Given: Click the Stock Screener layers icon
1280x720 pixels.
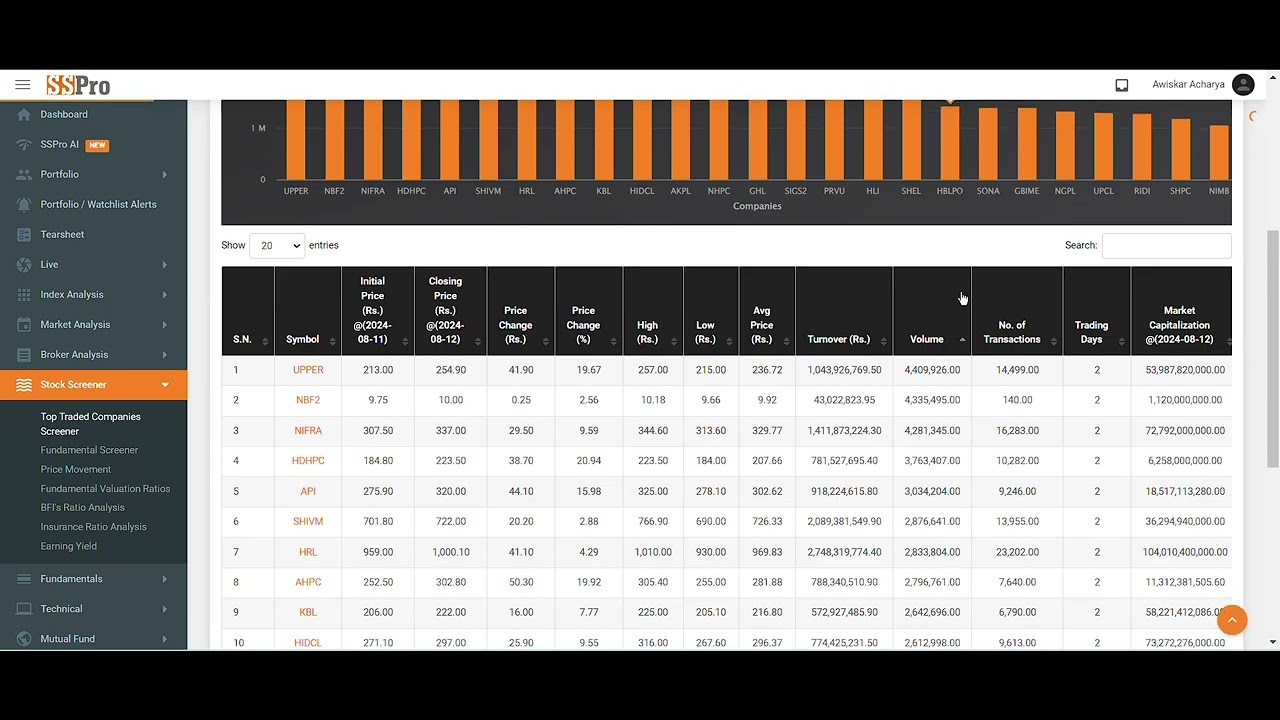Looking at the screenshot, I should point(24,385).
